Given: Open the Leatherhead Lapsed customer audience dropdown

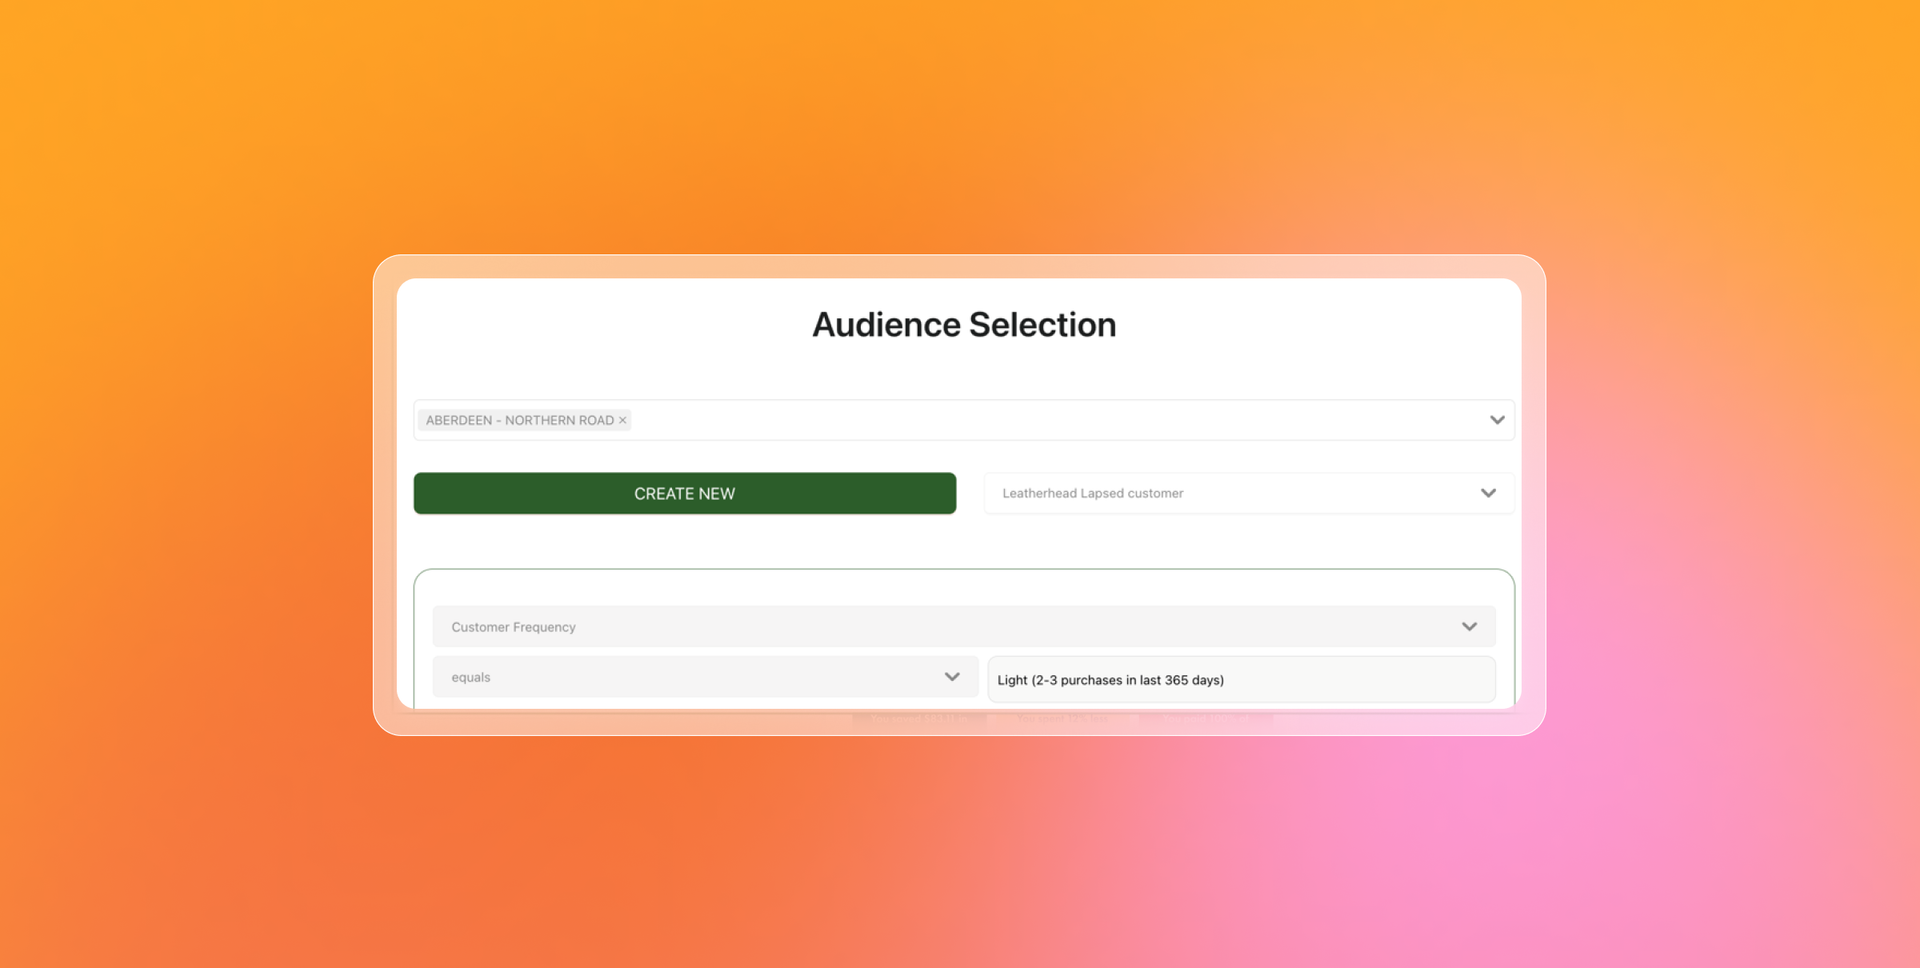Looking at the screenshot, I should [1249, 492].
